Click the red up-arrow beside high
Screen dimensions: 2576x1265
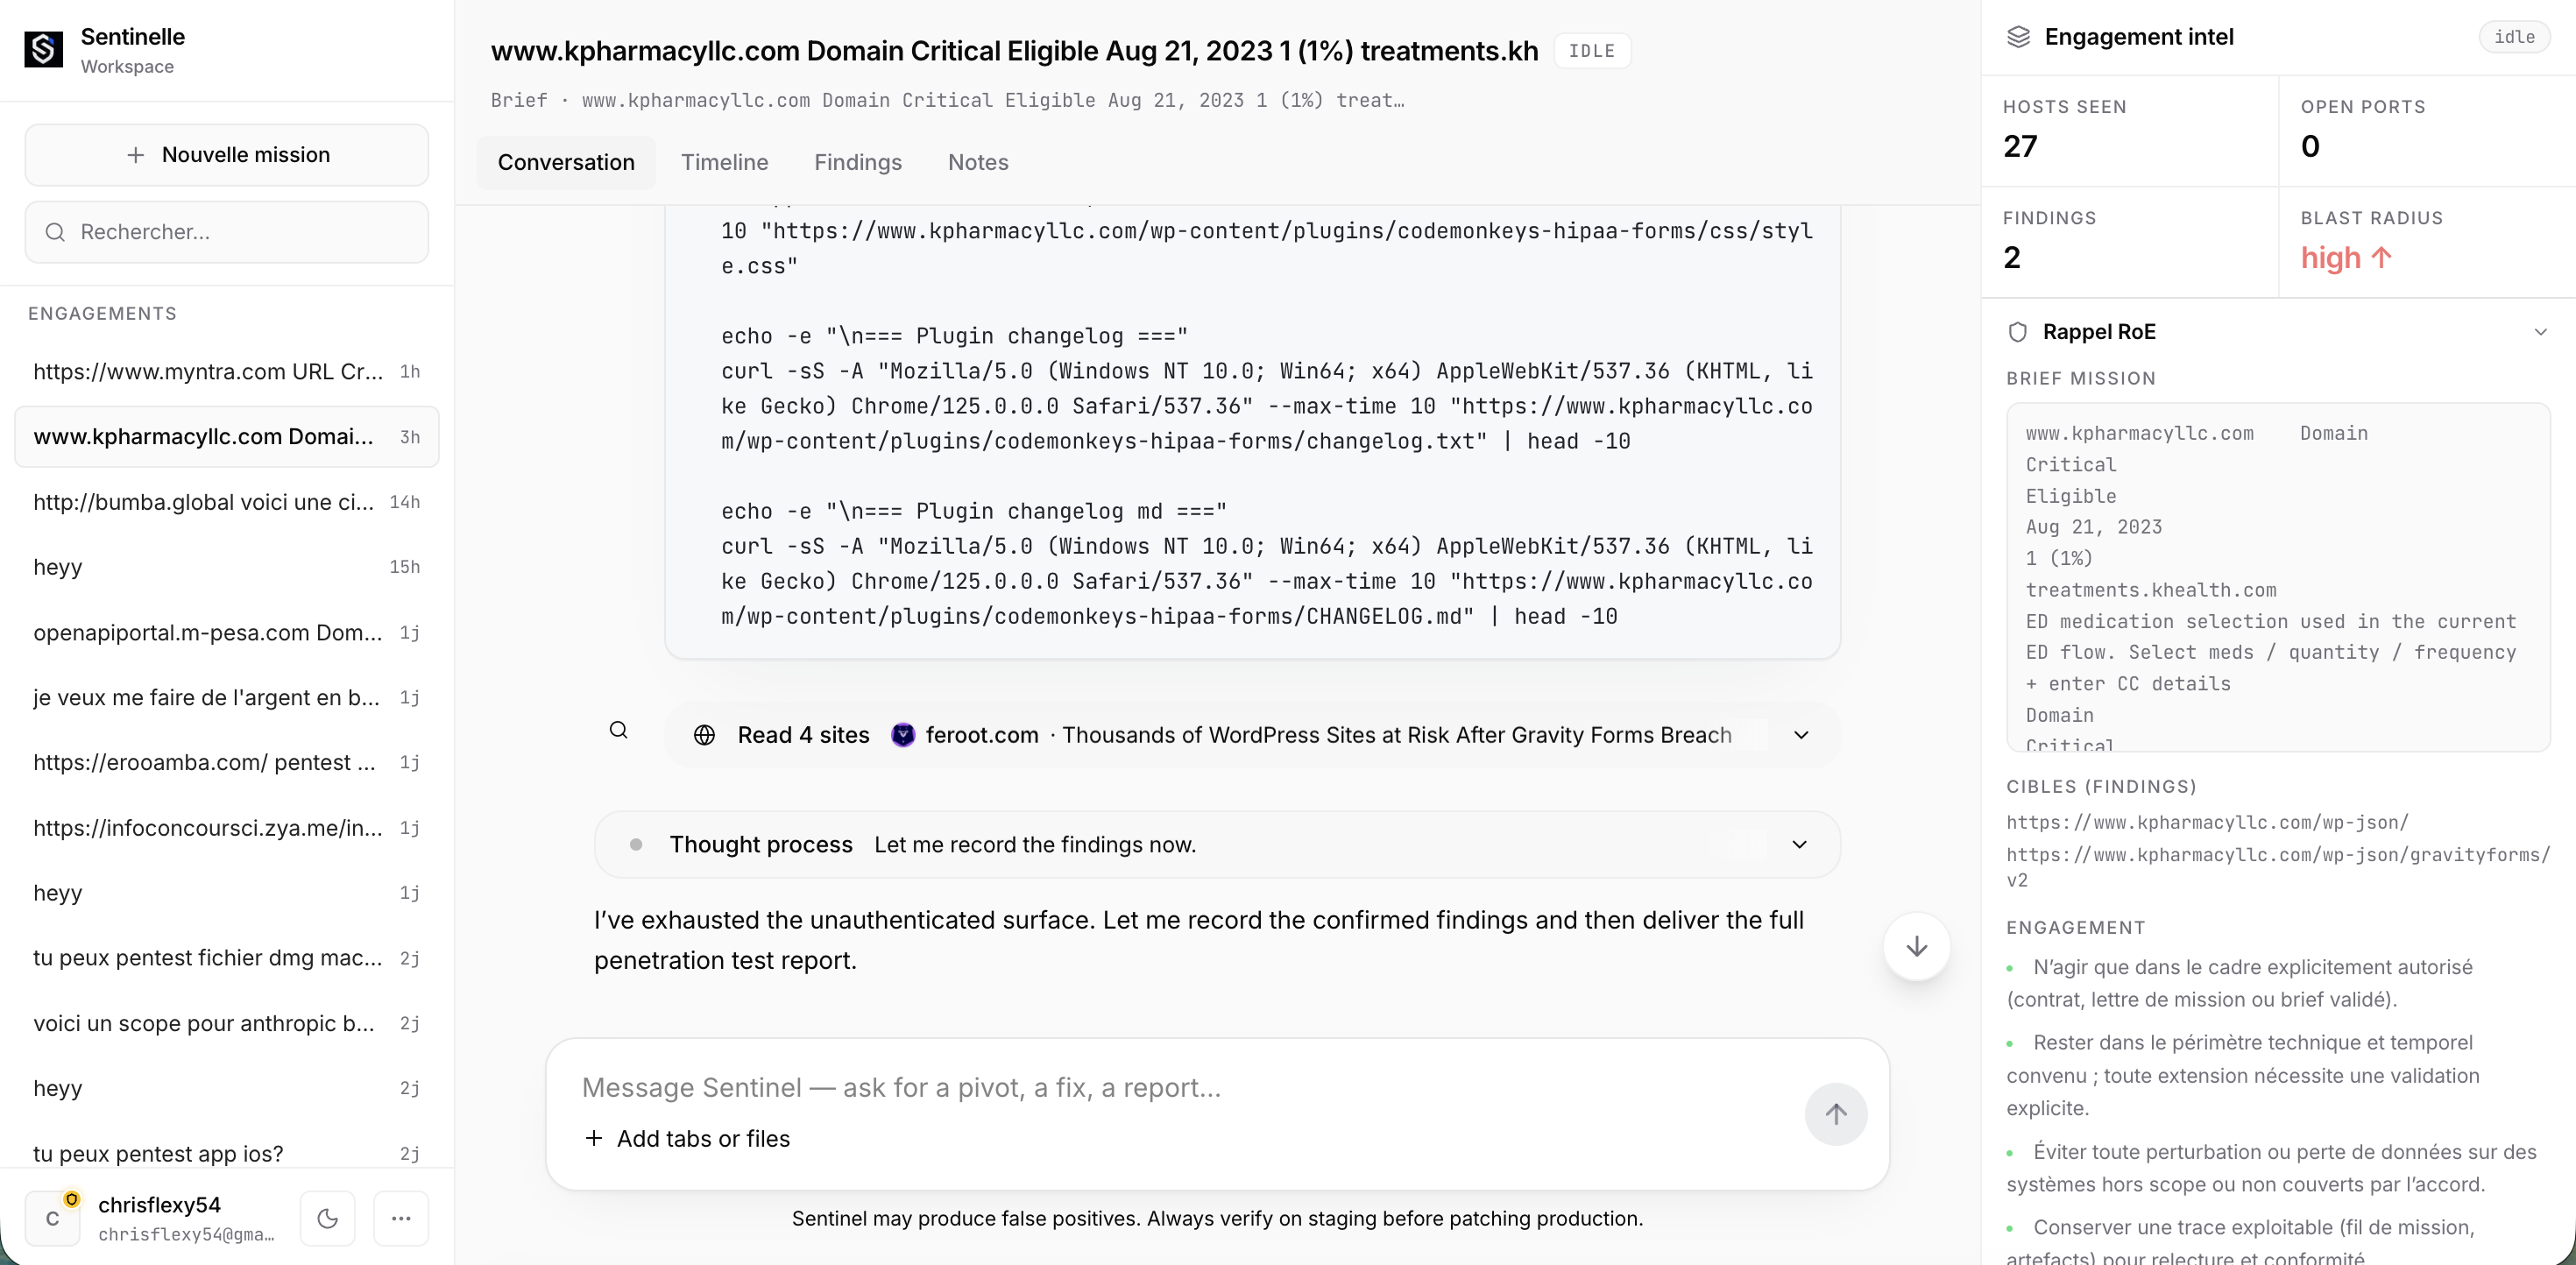(2381, 258)
